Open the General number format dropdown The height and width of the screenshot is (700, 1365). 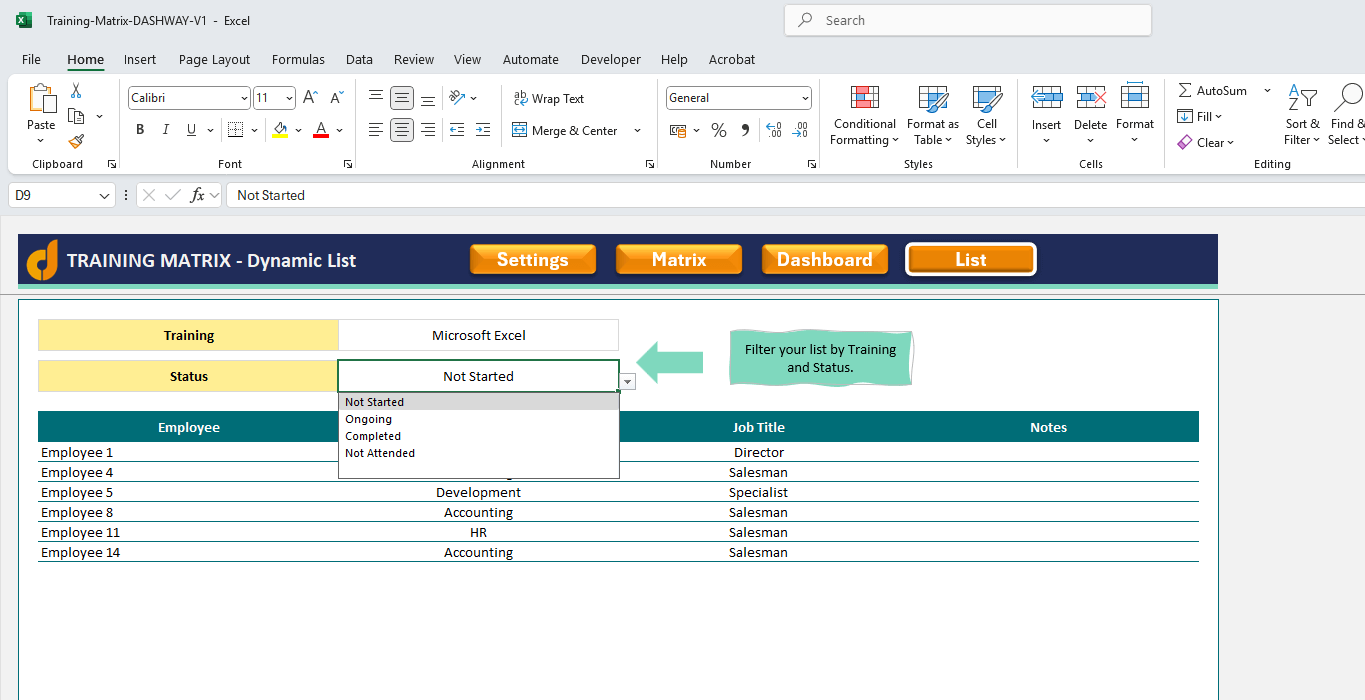pyautogui.click(x=805, y=98)
